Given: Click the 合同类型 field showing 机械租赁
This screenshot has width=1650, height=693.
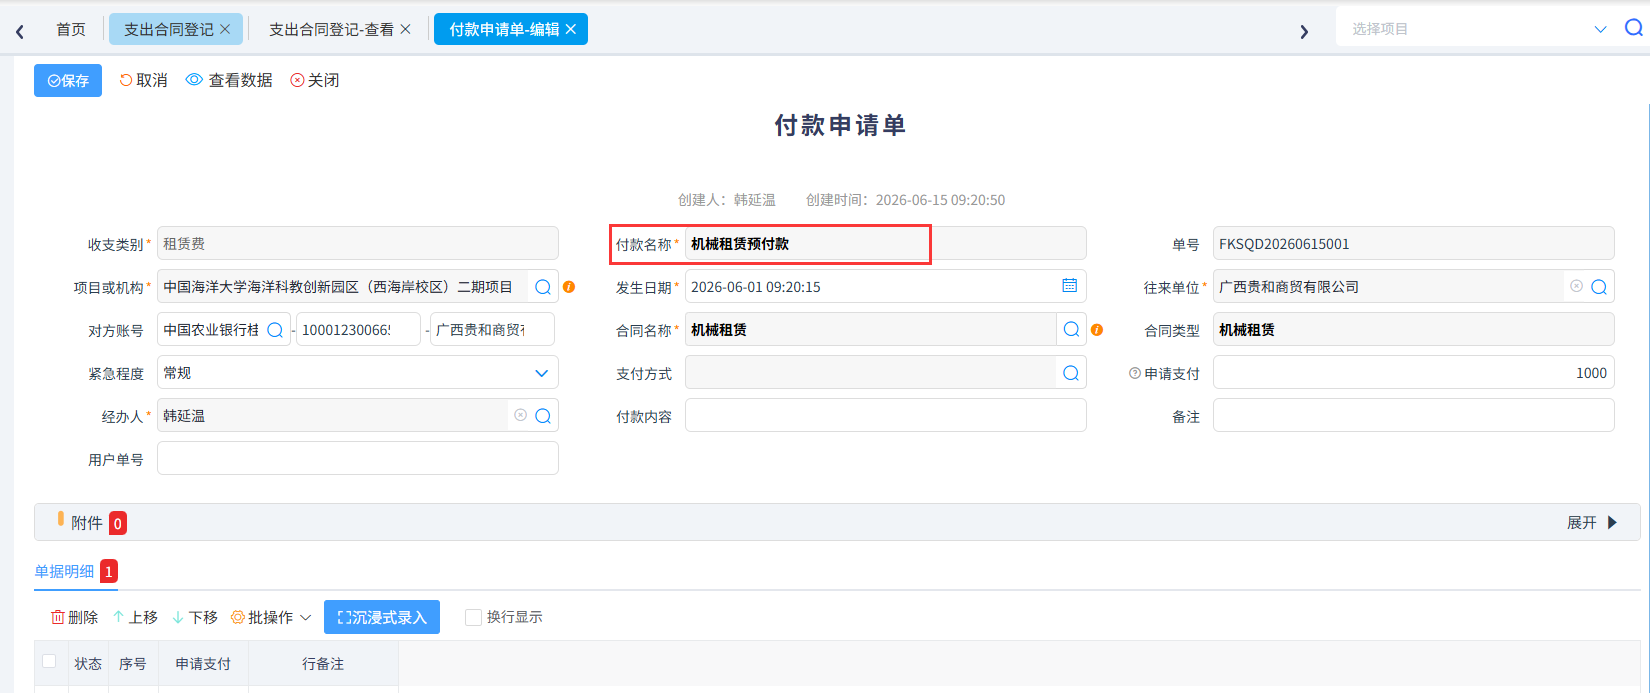Looking at the screenshot, I should coord(1413,330).
